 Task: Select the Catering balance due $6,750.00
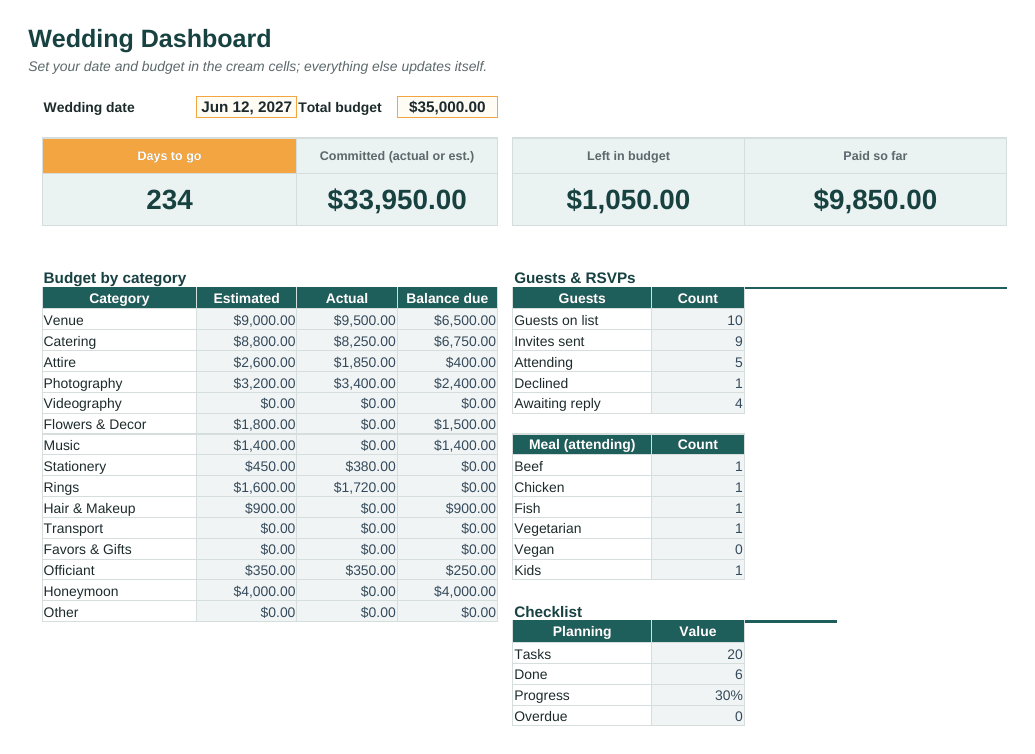click(x=447, y=341)
